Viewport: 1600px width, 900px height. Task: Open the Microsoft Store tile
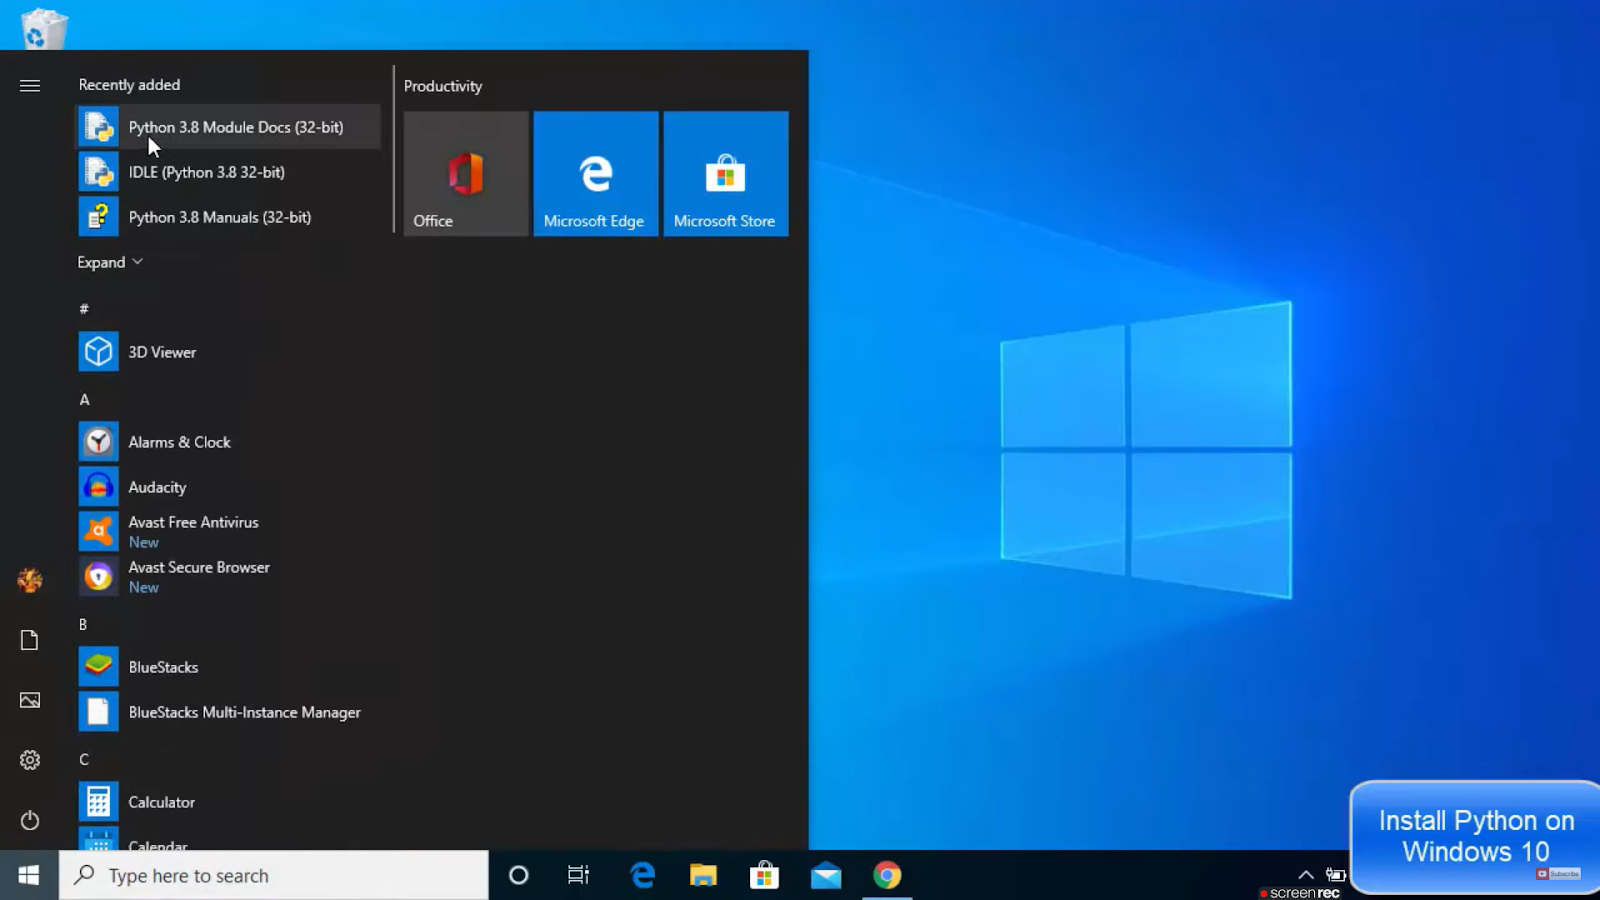(x=726, y=174)
